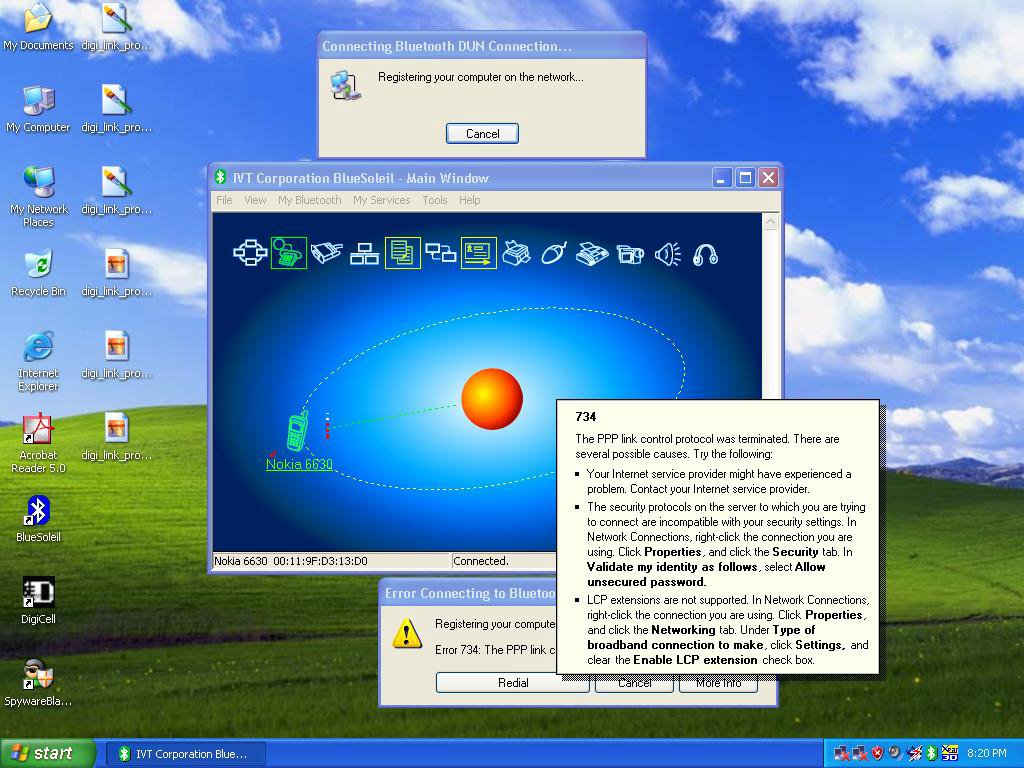
Task: Select the Personal Area Networking service icon
Action: 251,253
